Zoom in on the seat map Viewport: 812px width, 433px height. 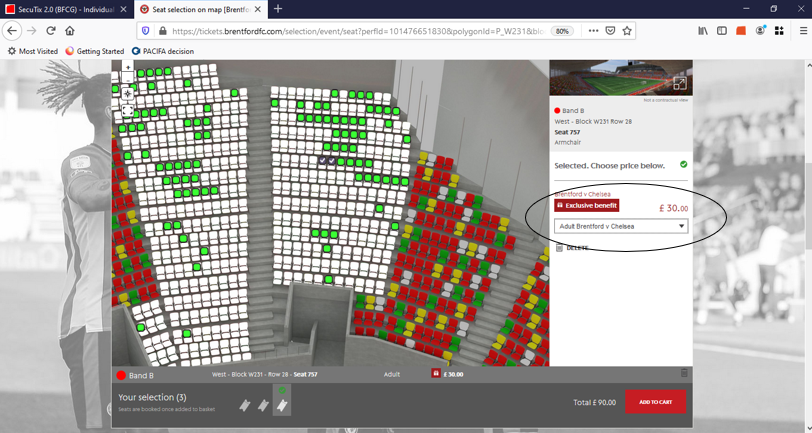[x=127, y=67]
